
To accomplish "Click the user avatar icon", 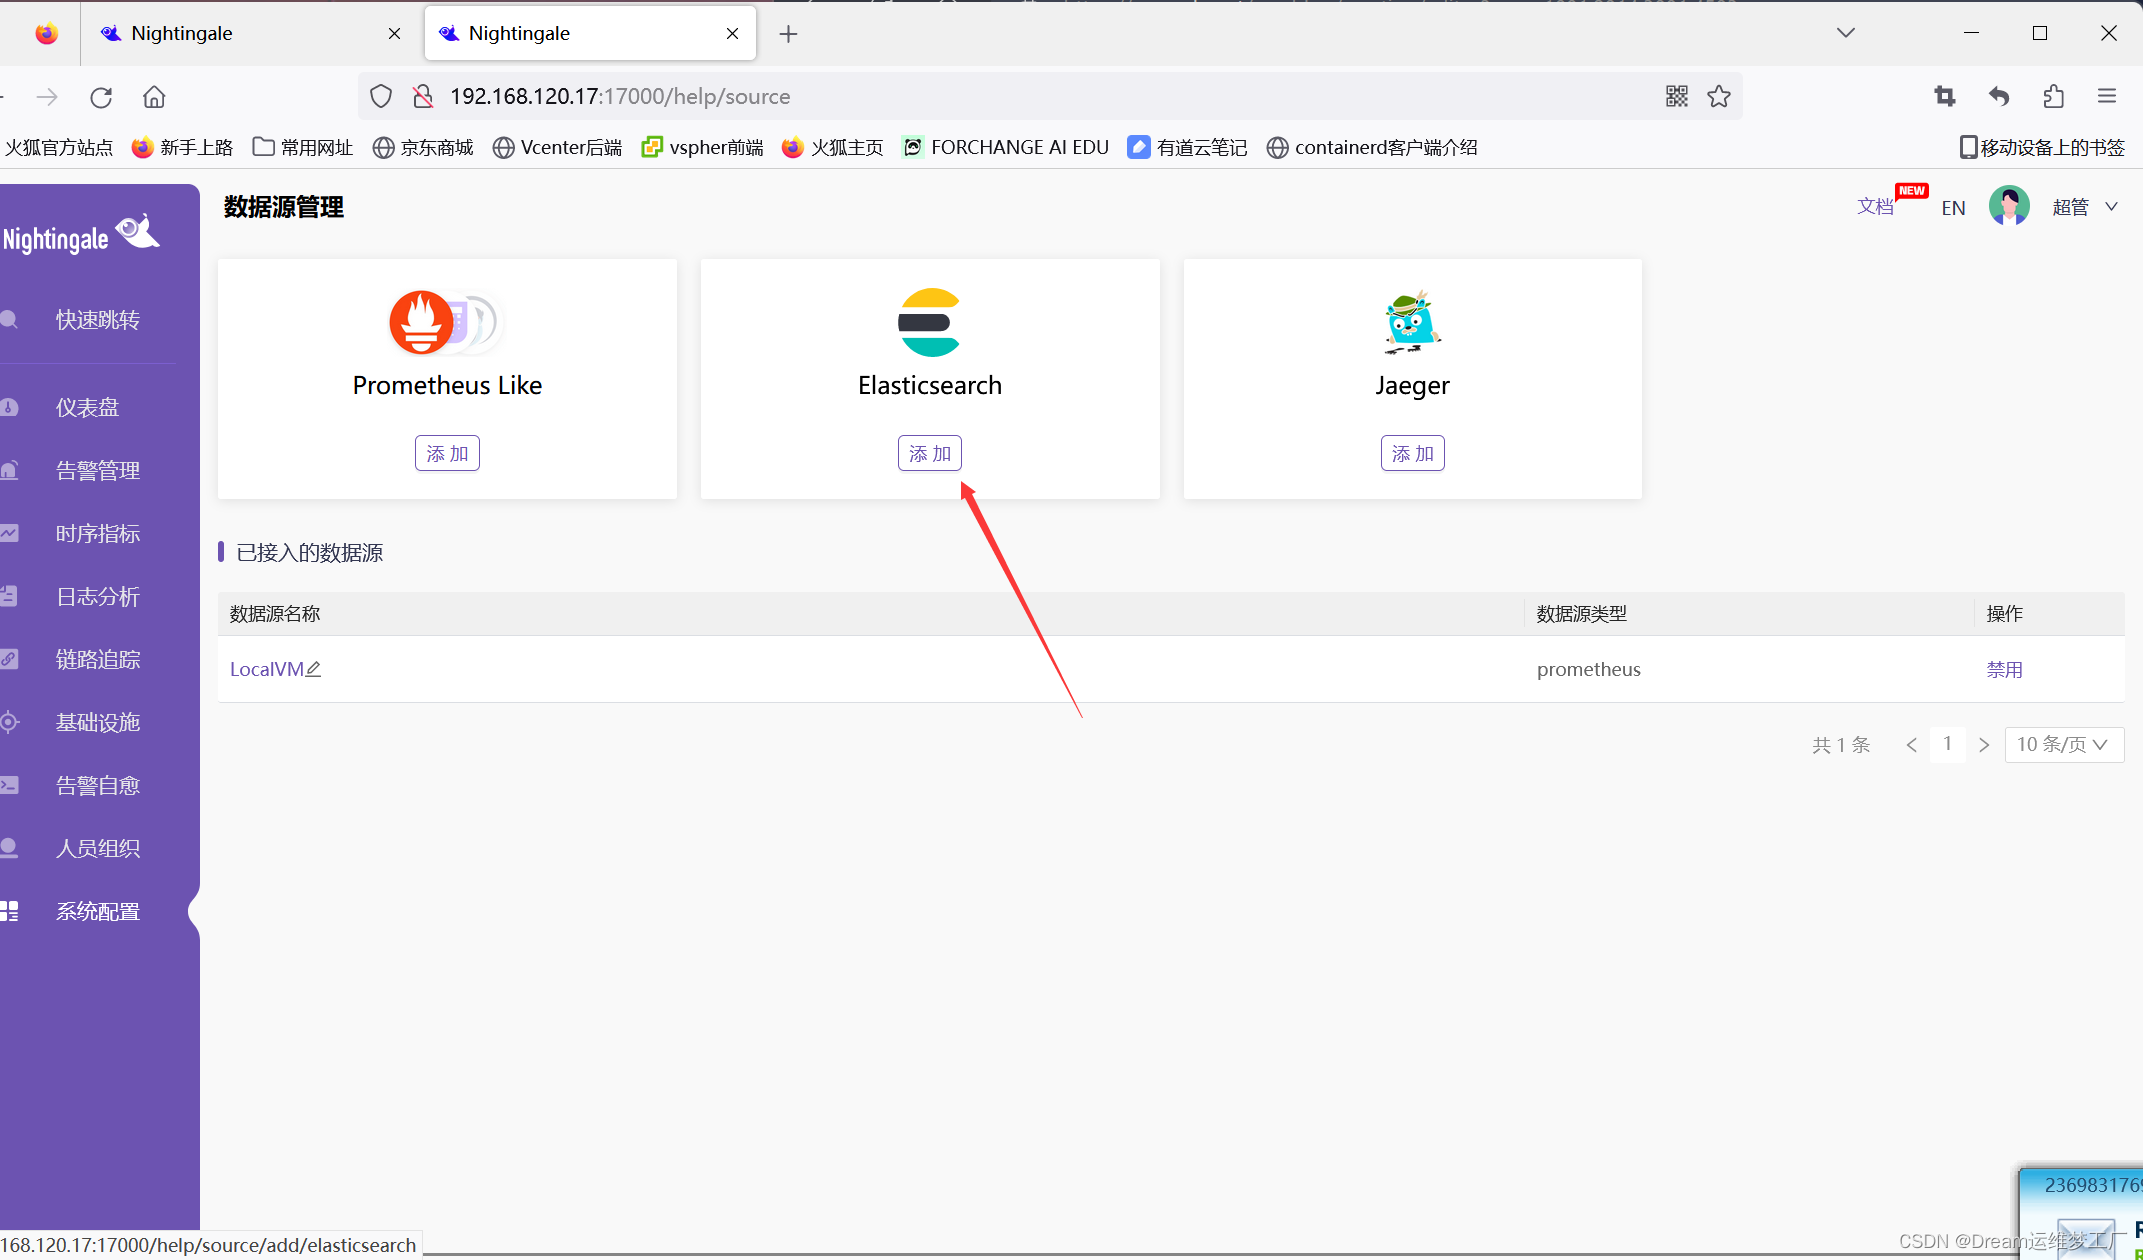I will pyautogui.click(x=2008, y=206).
